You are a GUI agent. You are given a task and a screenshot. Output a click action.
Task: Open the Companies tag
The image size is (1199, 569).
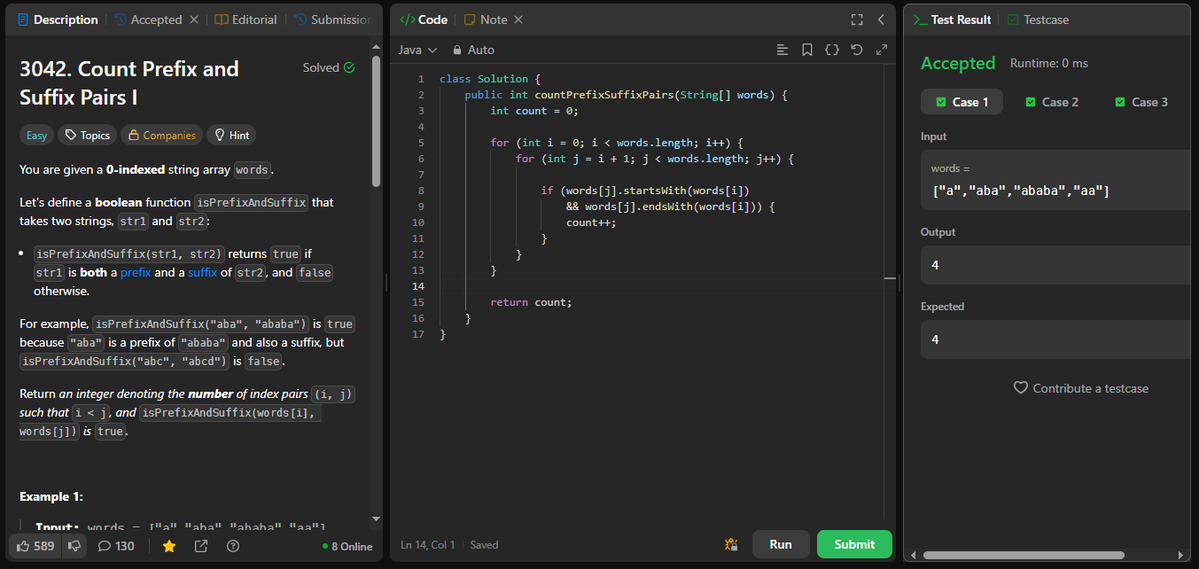click(161, 135)
